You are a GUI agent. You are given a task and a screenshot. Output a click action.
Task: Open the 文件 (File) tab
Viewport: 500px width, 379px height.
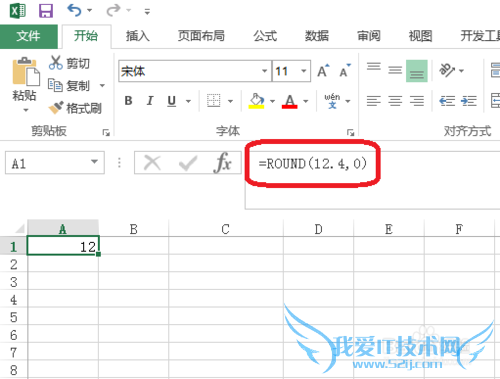(x=29, y=36)
